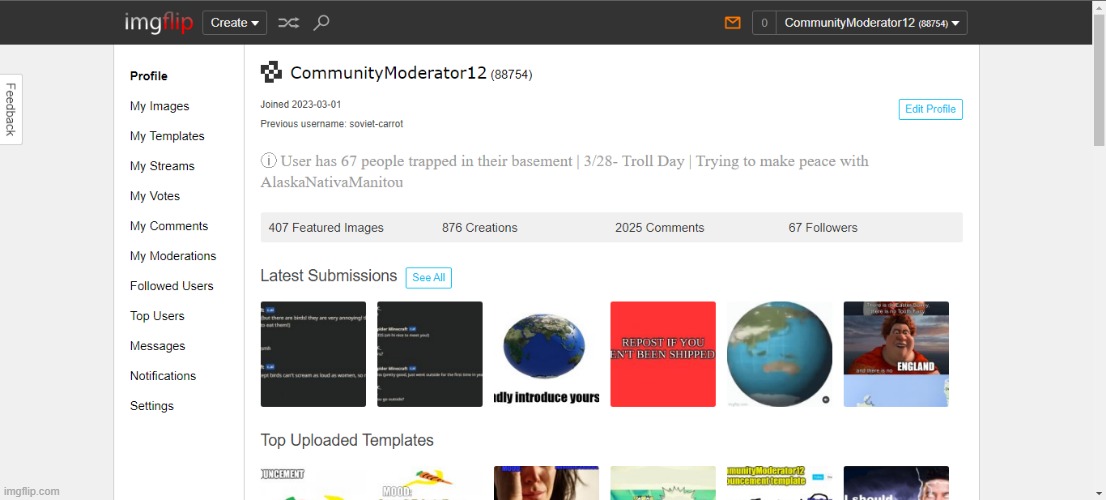The width and height of the screenshot is (1106, 500).
Task: Open the spinning globe on grey submission
Action: point(779,354)
